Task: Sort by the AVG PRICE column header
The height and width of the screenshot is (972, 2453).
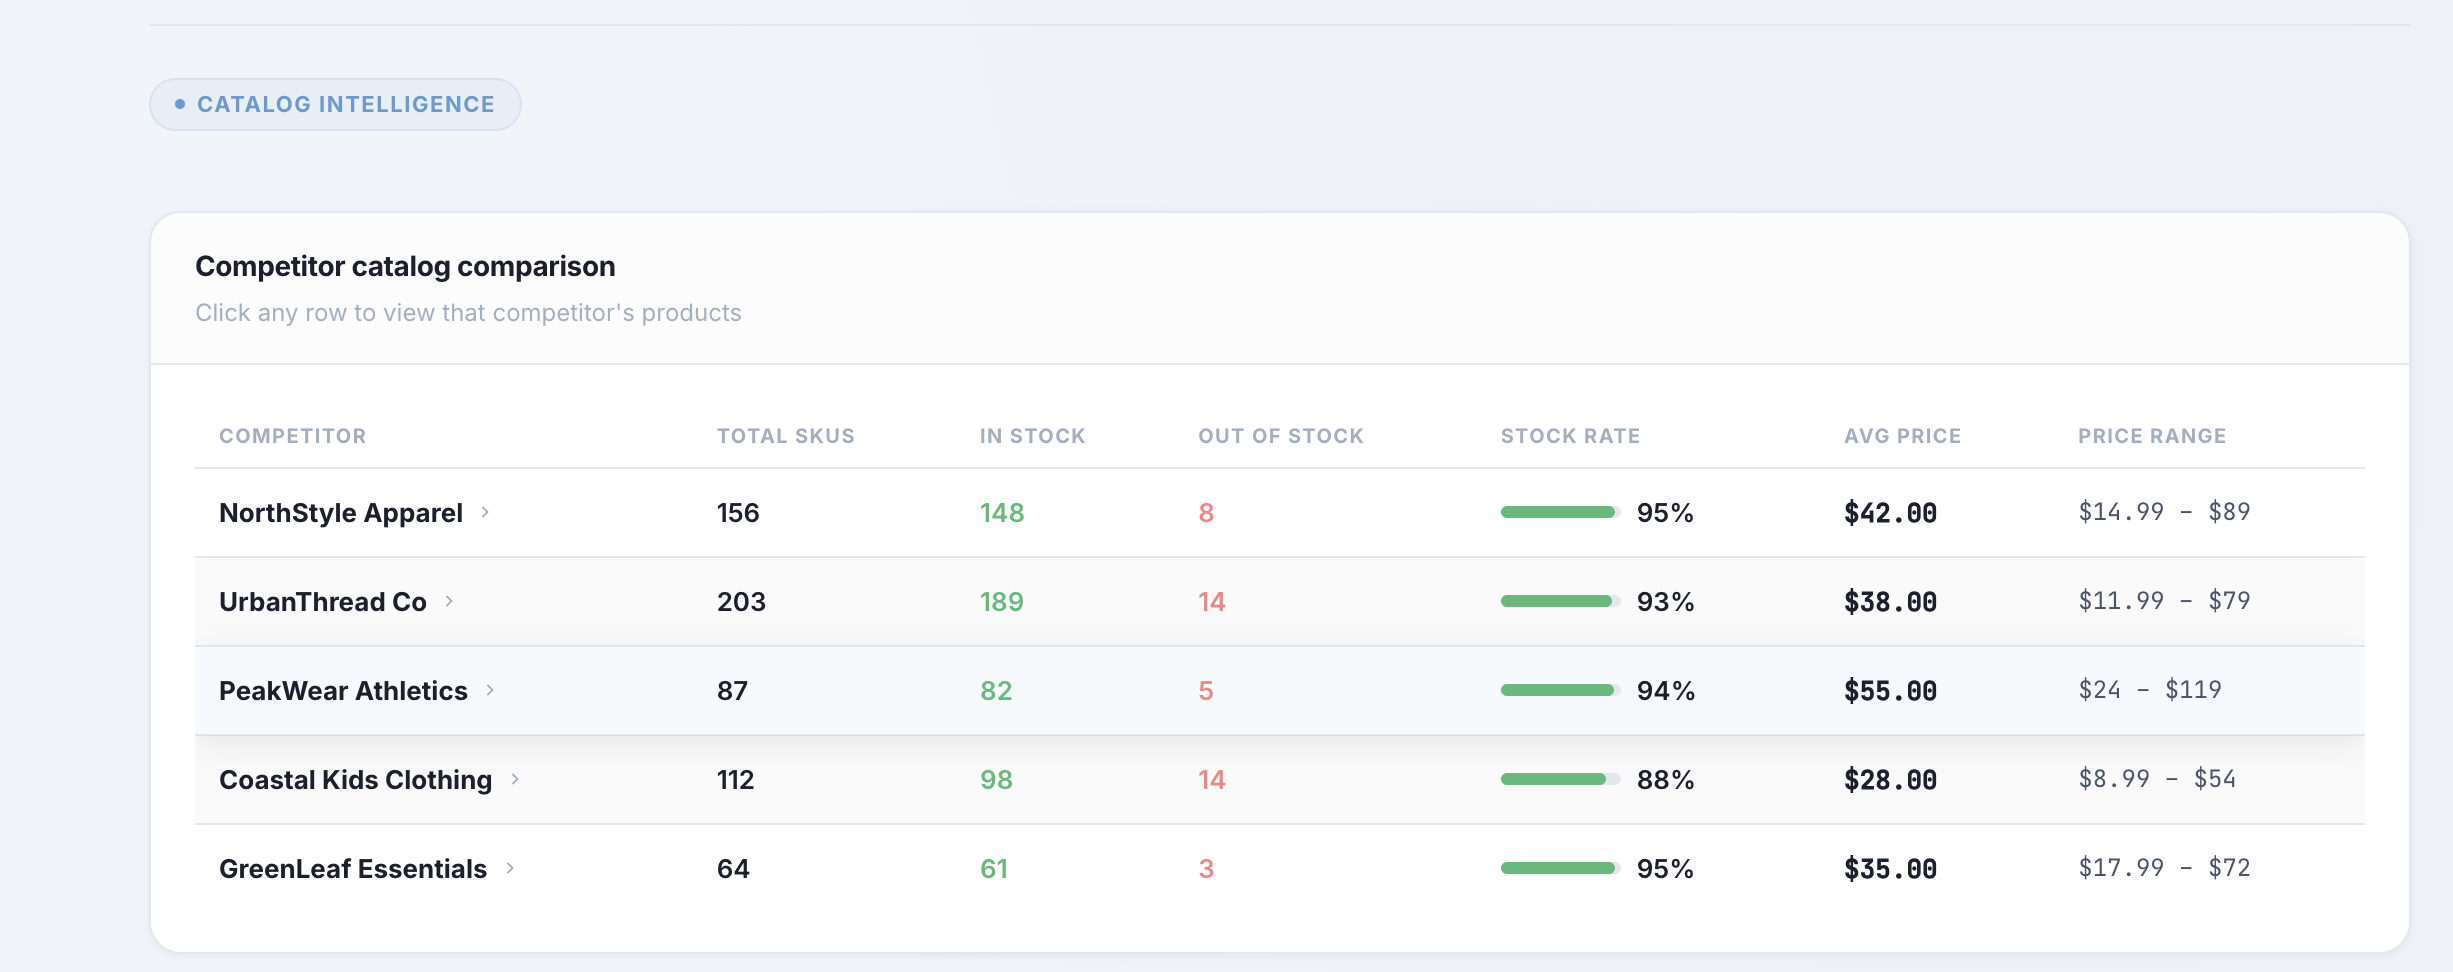Action: pos(1901,435)
